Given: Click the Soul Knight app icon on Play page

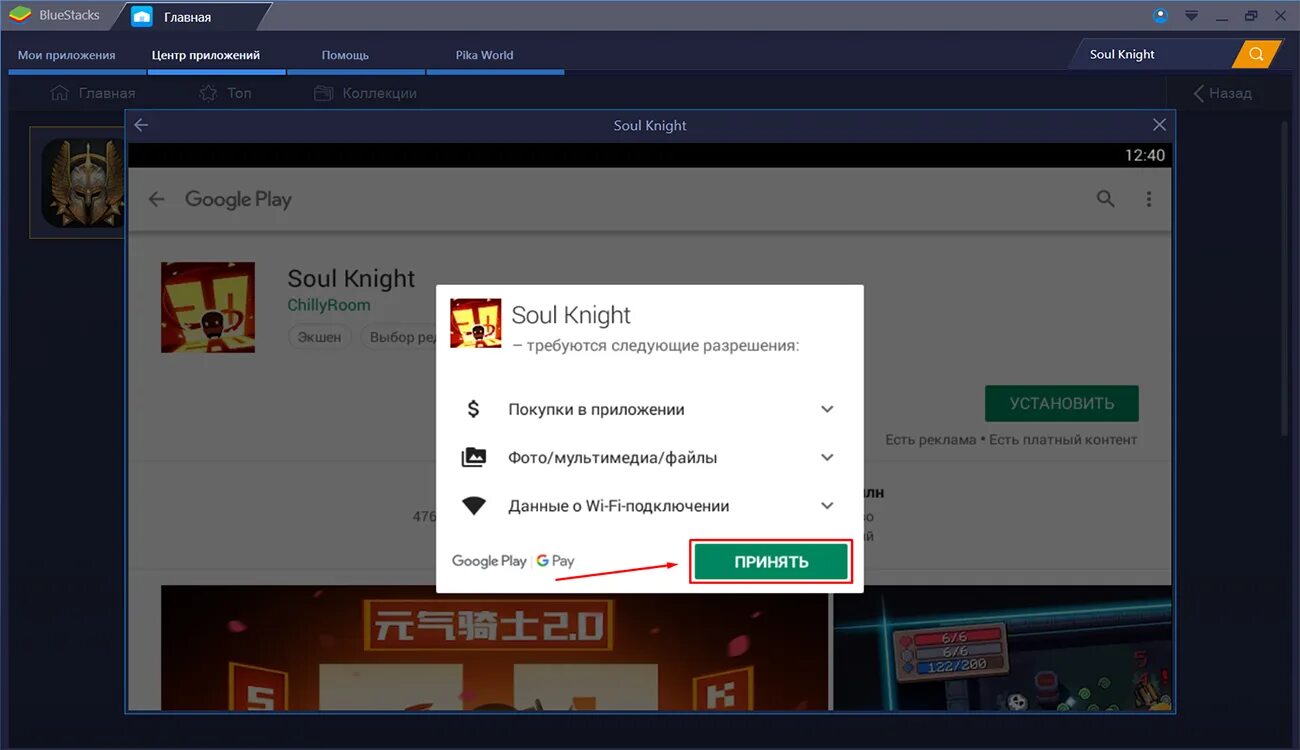Looking at the screenshot, I should click(x=208, y=307).
